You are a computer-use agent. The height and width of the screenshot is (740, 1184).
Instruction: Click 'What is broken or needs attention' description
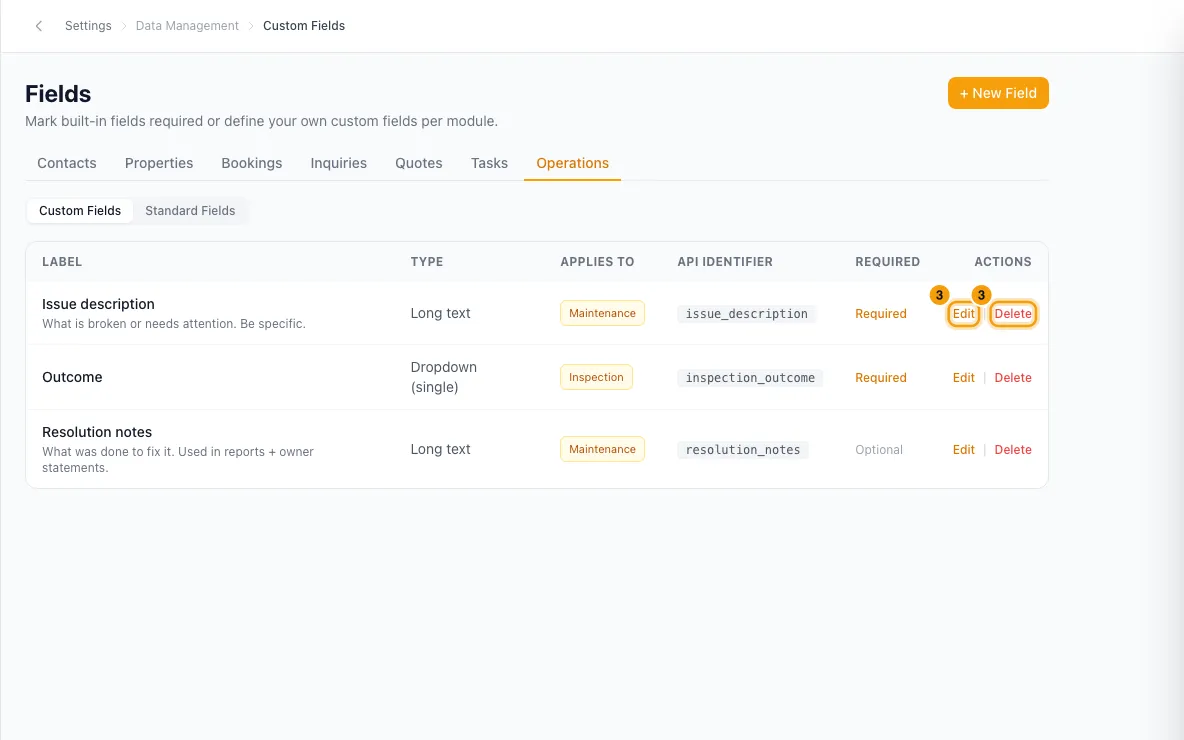click(174, 324)
